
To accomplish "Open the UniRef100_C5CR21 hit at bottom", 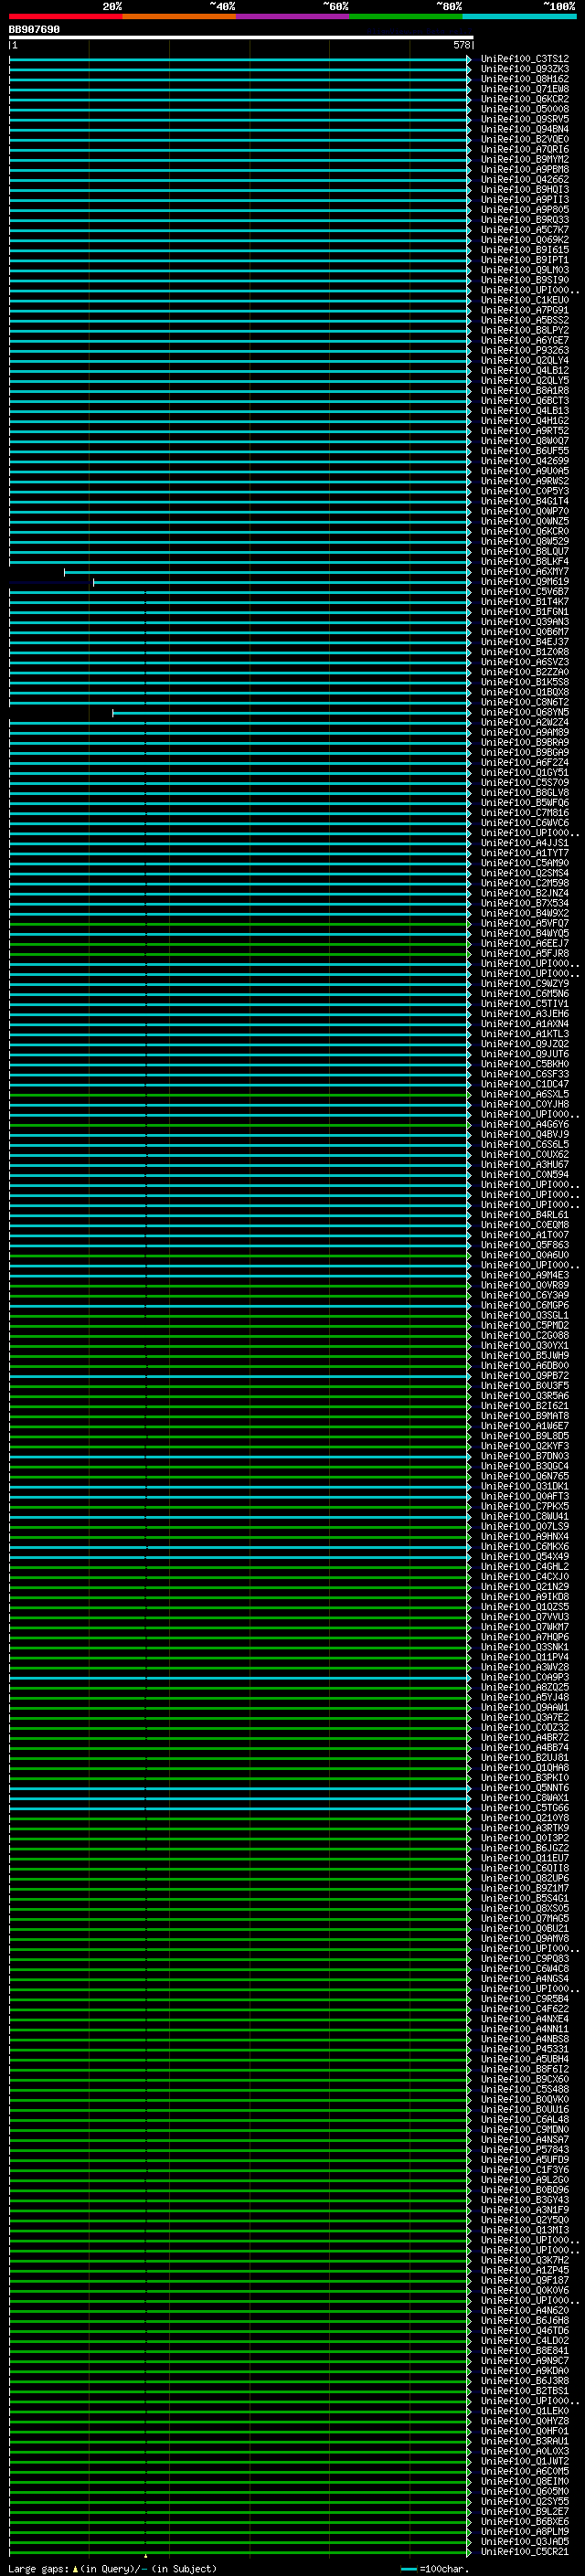I will [524, 2551].
